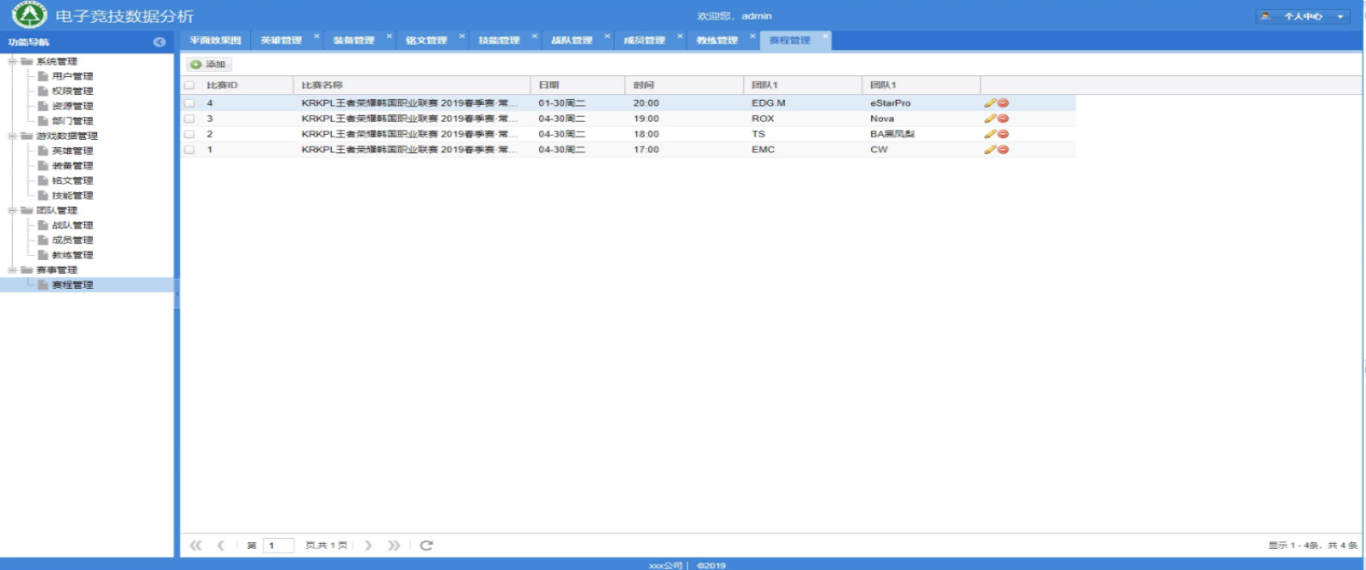Open the 战队管理 tab
Viewport: 1366px width, 570px height.
(571, 41)
